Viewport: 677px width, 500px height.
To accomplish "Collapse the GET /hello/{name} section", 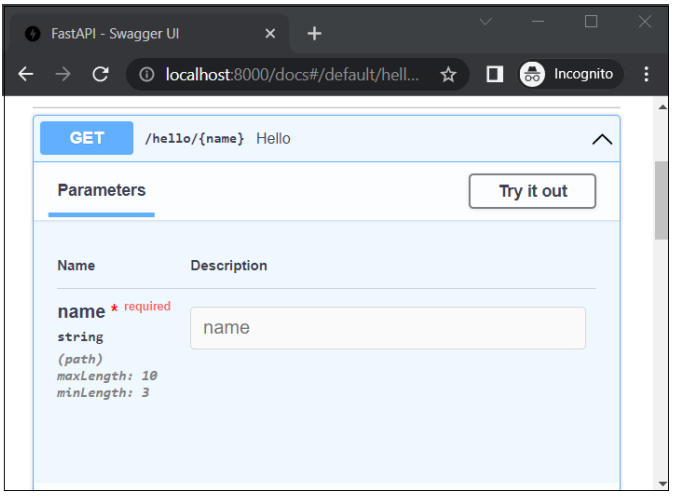I will coord(602,139).
